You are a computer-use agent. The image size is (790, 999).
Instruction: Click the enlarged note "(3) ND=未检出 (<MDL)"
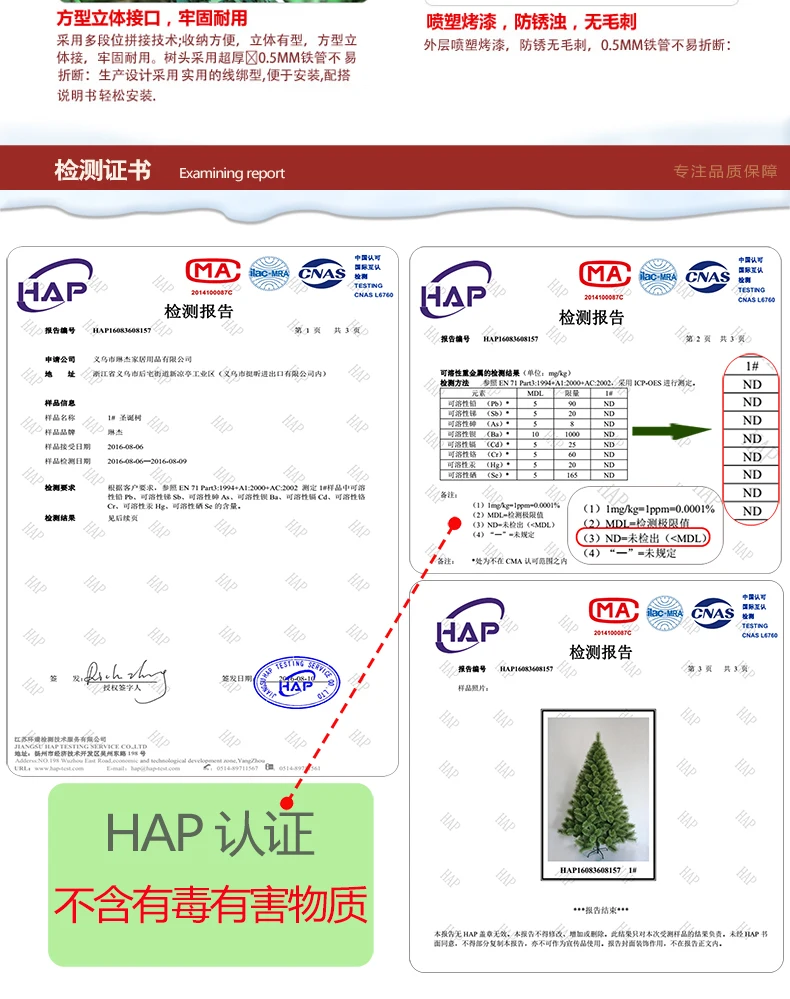coord(644,538)
